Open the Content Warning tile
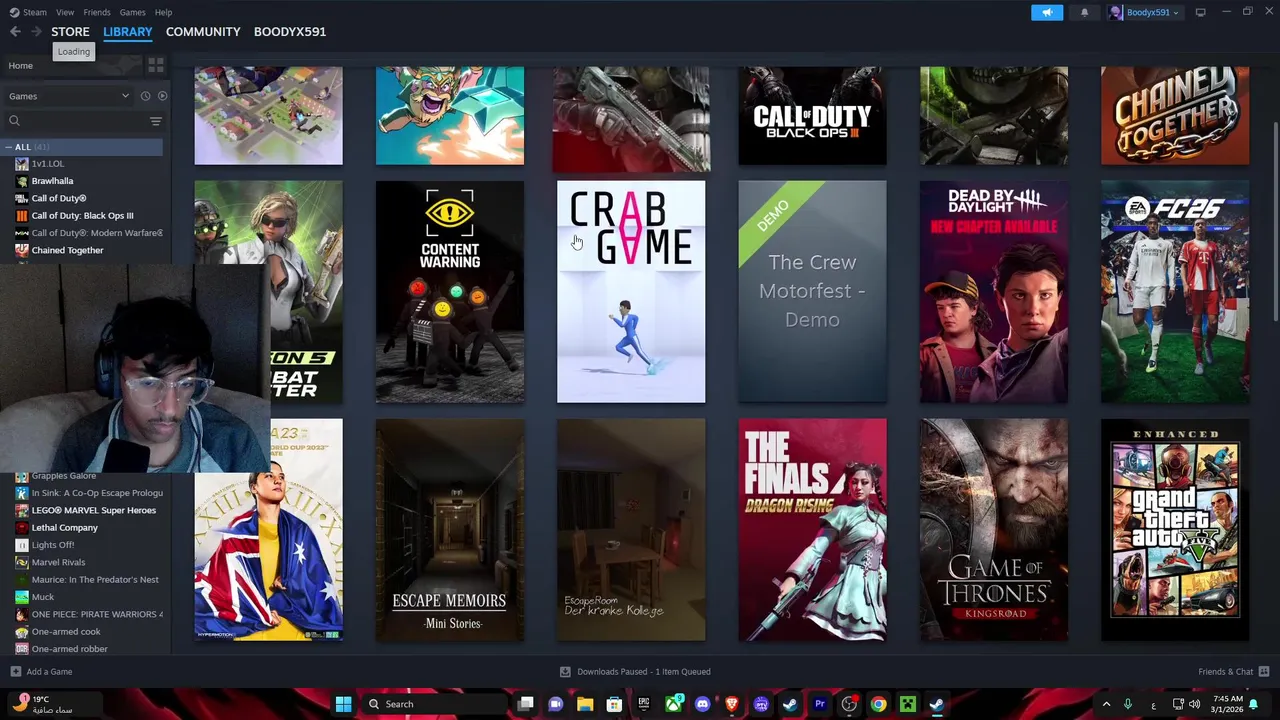 (450, 291)
